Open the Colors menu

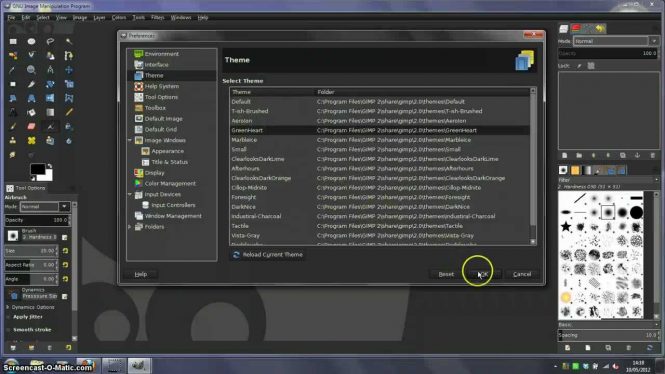pos(119,17)
